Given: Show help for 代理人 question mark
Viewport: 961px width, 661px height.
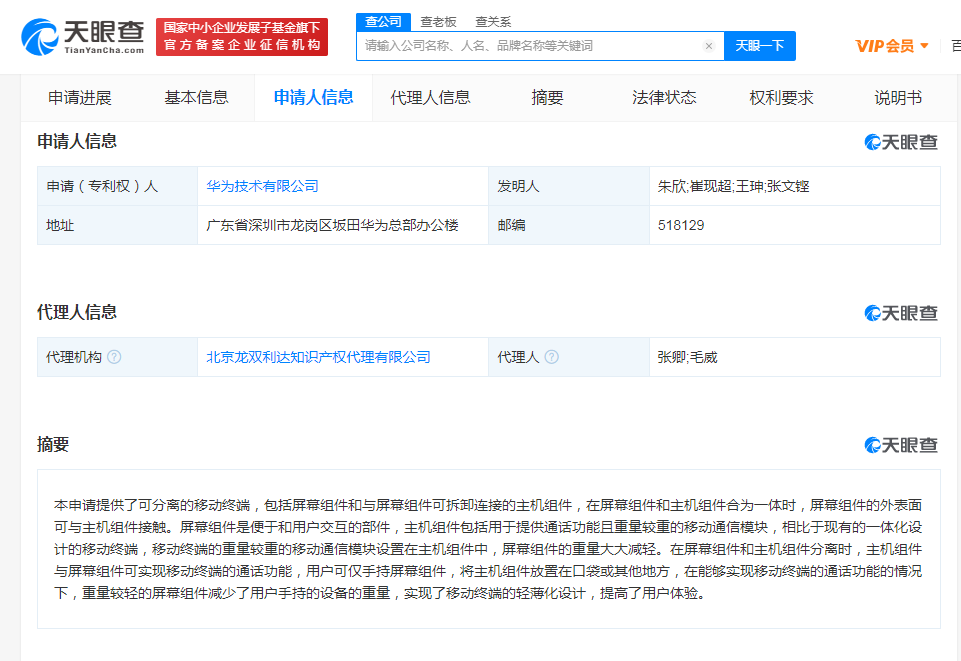Looking at the screenshot, I should 552,357.
